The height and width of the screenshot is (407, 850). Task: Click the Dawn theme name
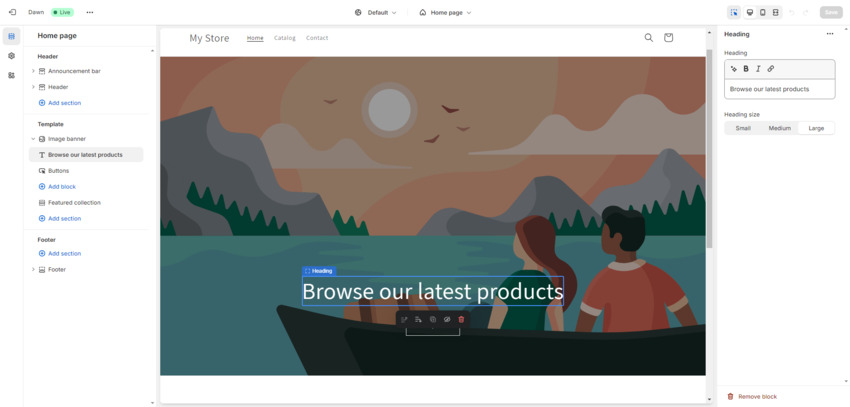tap(36, 12)
